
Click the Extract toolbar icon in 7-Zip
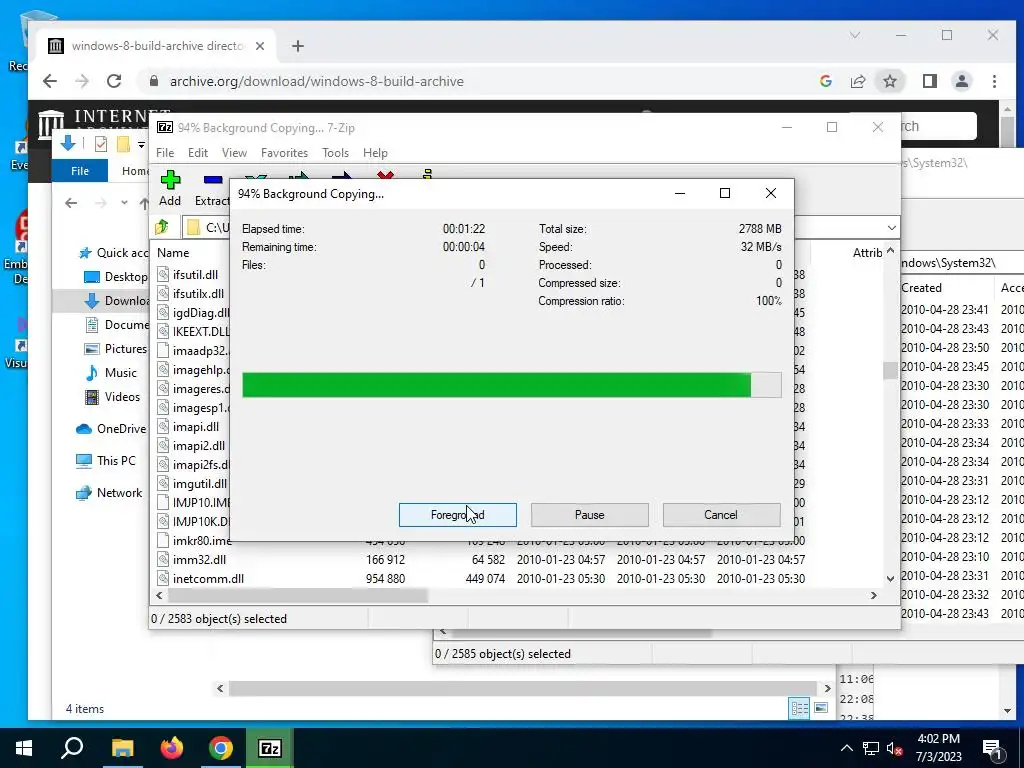(213, 189)
